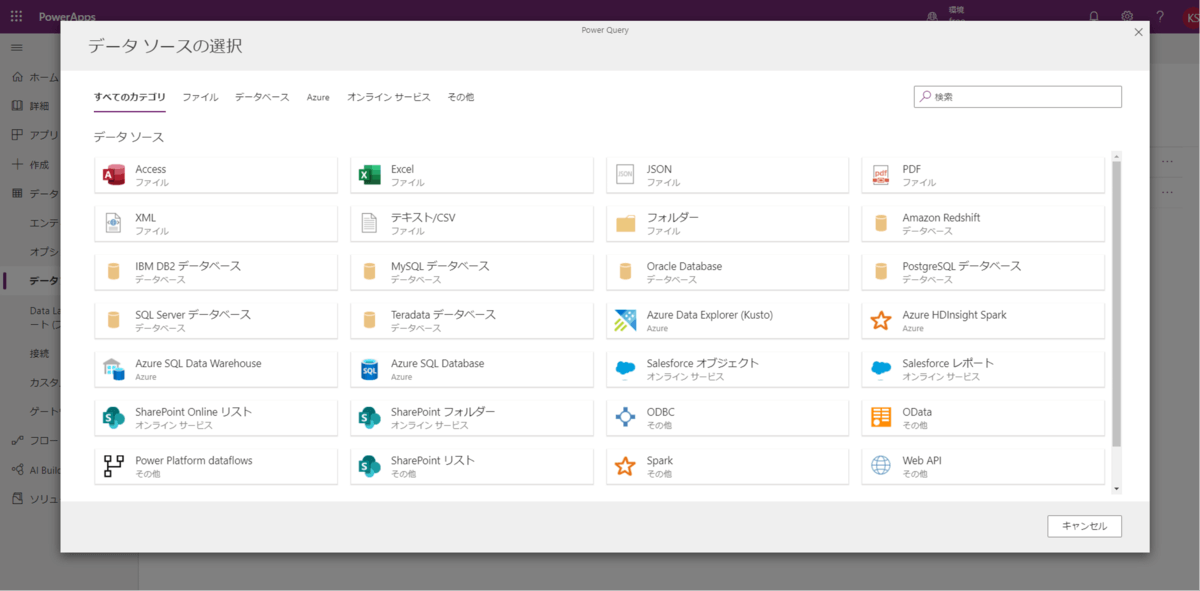Select the Azure HDInsight Spark star icon
Screen dimensions: 1200x591
(x=881, y=320)
